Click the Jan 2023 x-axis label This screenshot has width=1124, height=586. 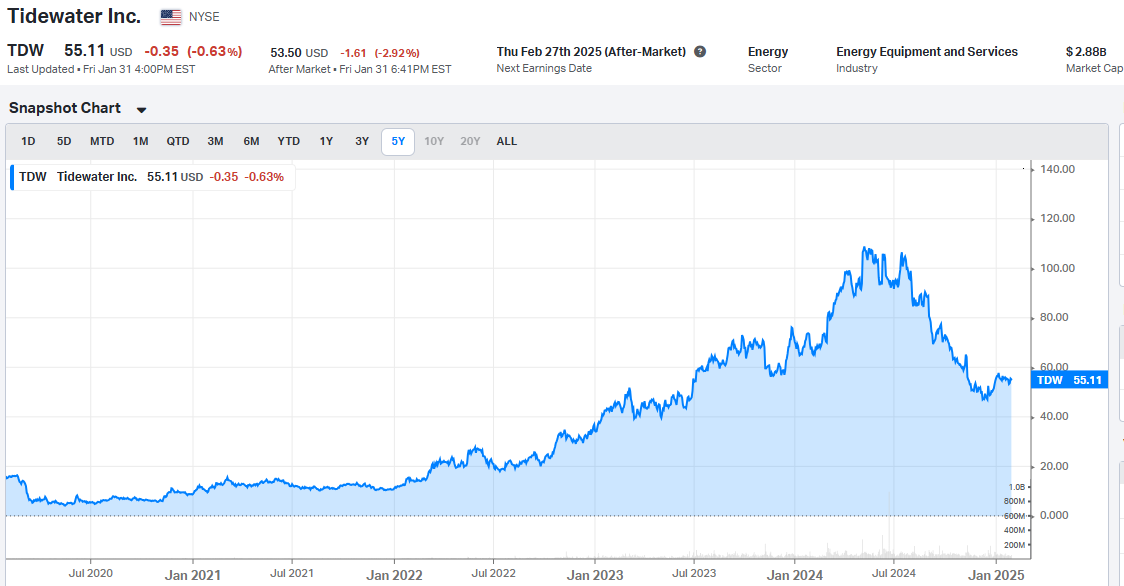pyautogui.click(x=595, y=575)
